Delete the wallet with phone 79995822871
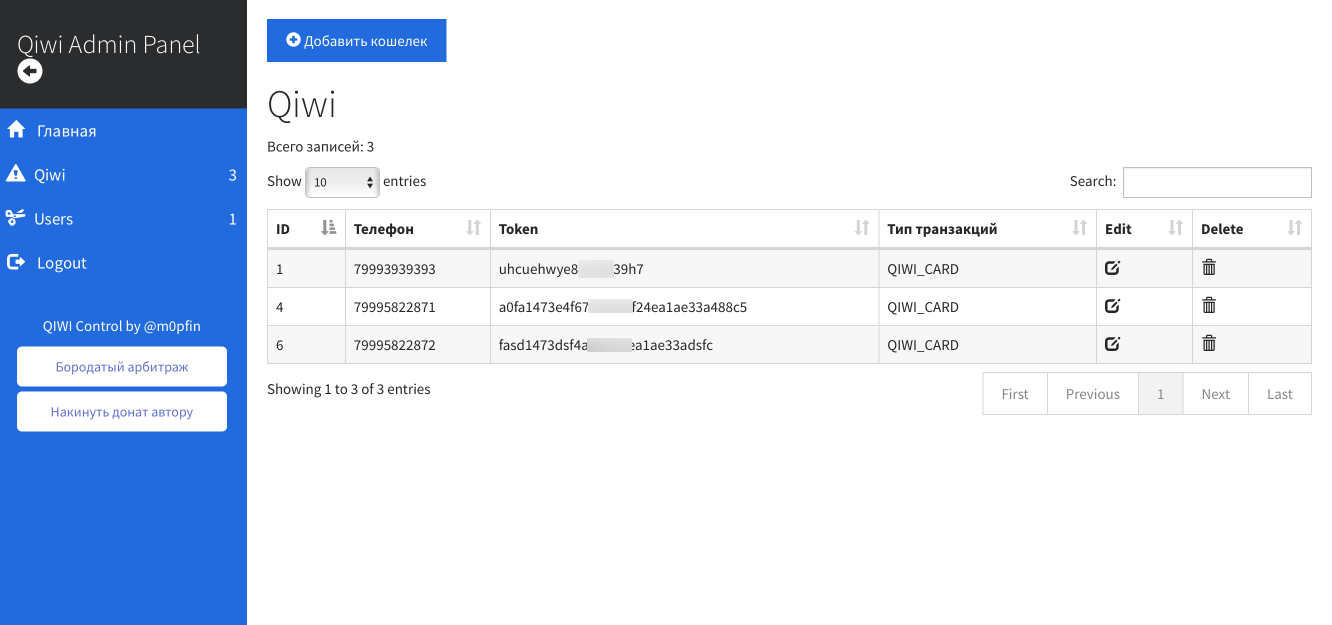 [x=1209, y=305]
